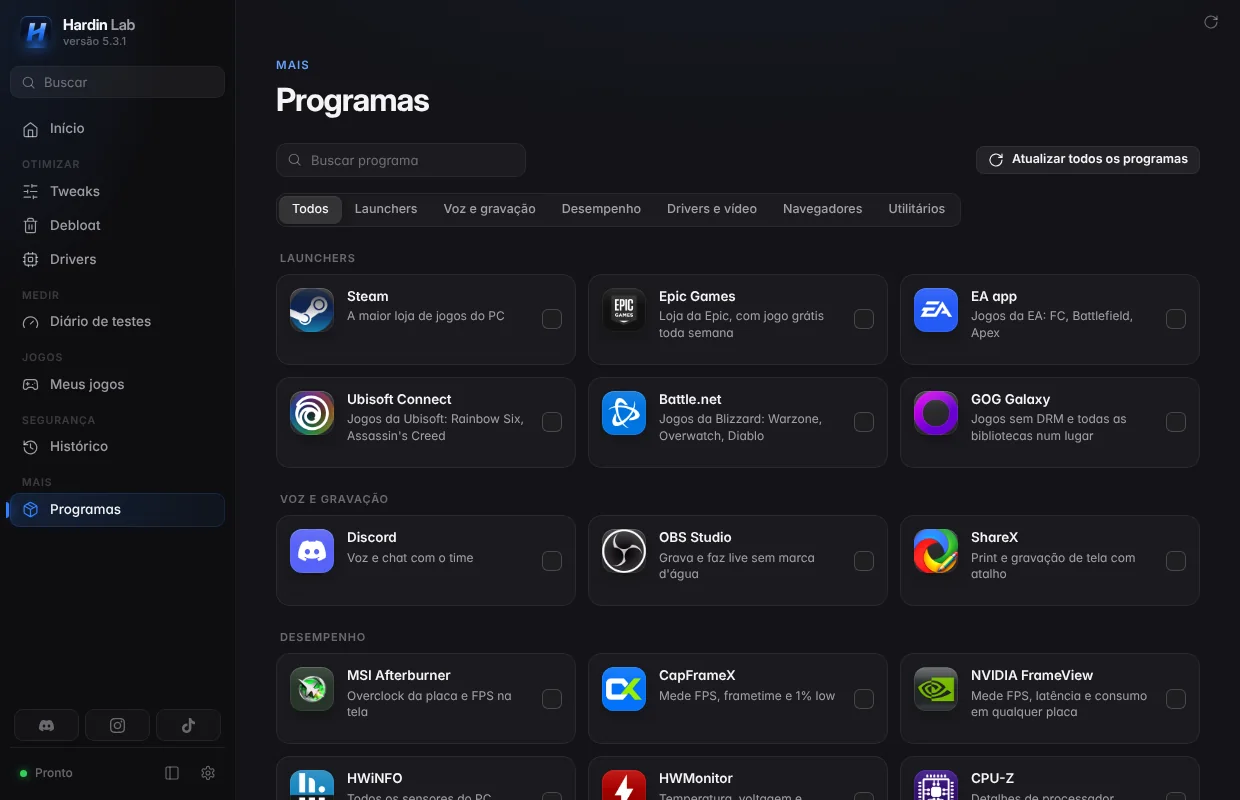Click the Hardin Lab logo icon
This screenshot has height=800, width=1240.
pyautogui.click(x=36, y=32)
